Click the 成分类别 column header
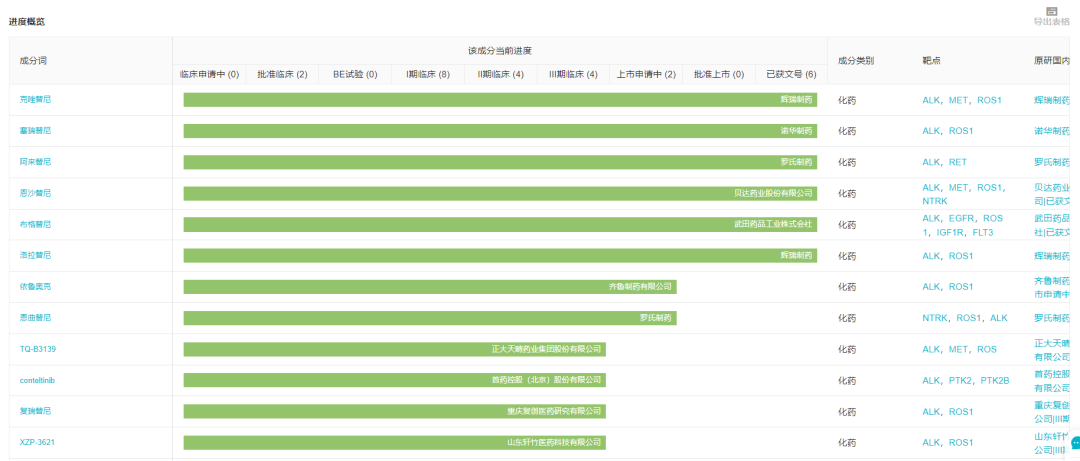 pos(855,61)
